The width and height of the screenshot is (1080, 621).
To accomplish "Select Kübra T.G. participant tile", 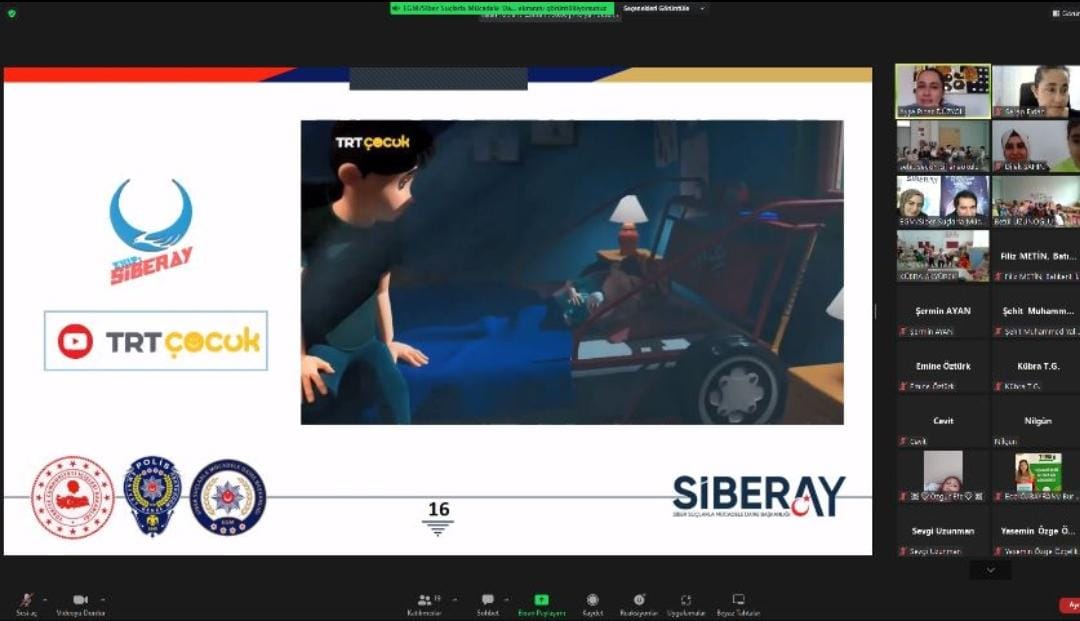I will (1036, 366).
